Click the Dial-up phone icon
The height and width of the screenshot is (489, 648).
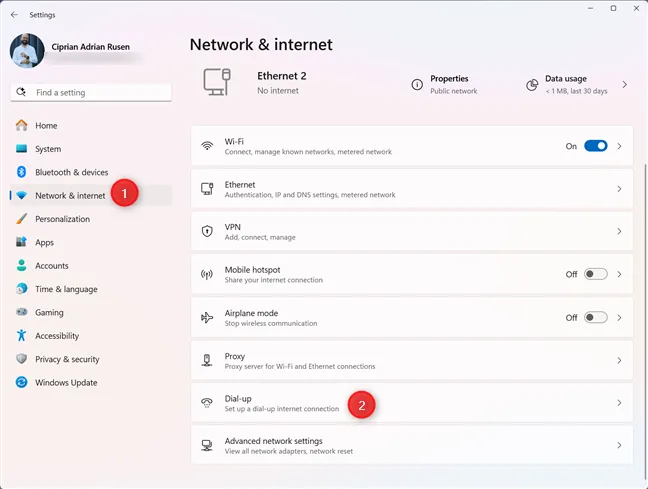pos(207,403)
